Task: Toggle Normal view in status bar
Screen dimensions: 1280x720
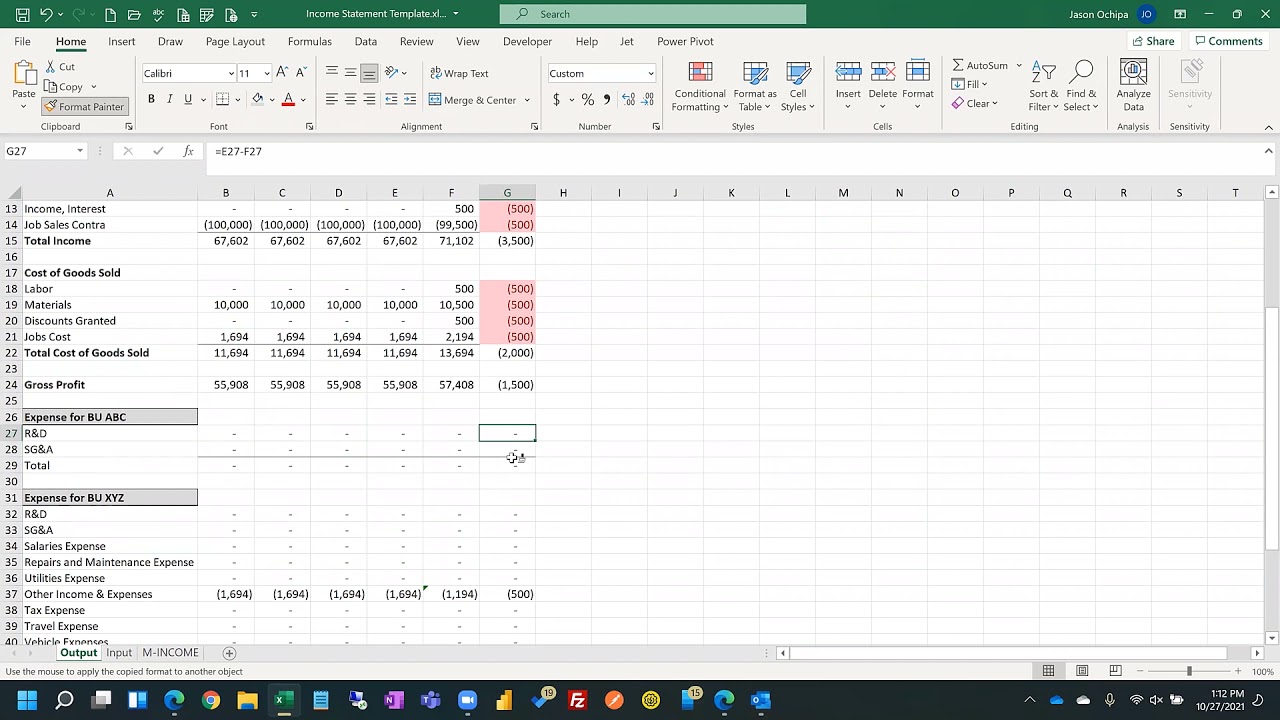Action: [1048, 671]
